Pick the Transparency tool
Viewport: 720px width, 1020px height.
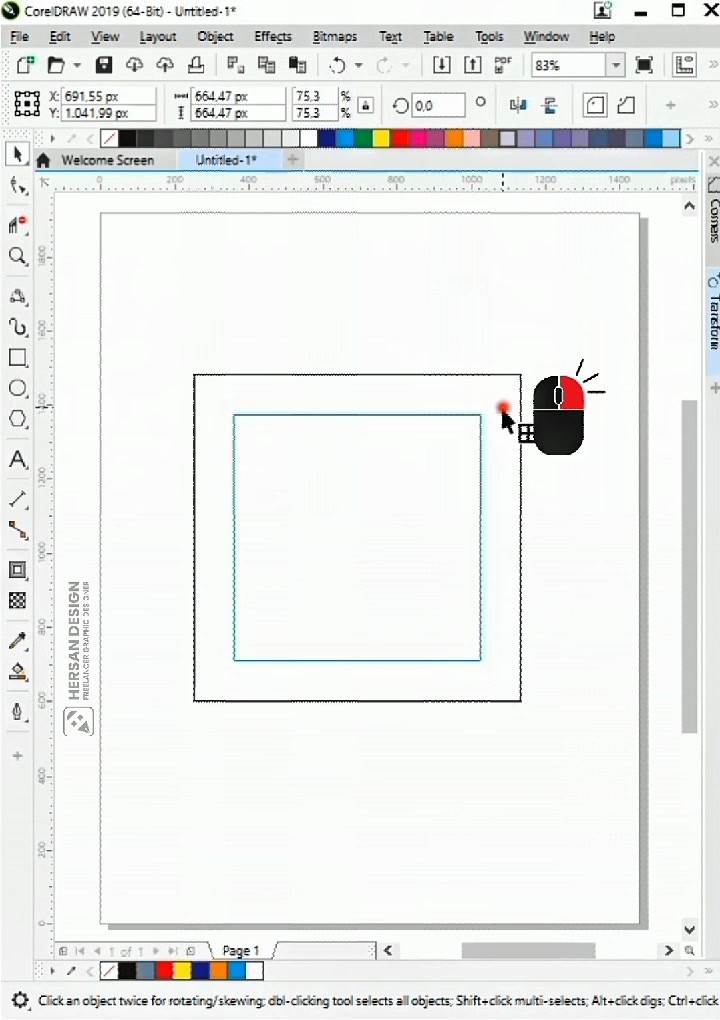tap(18, 600)
